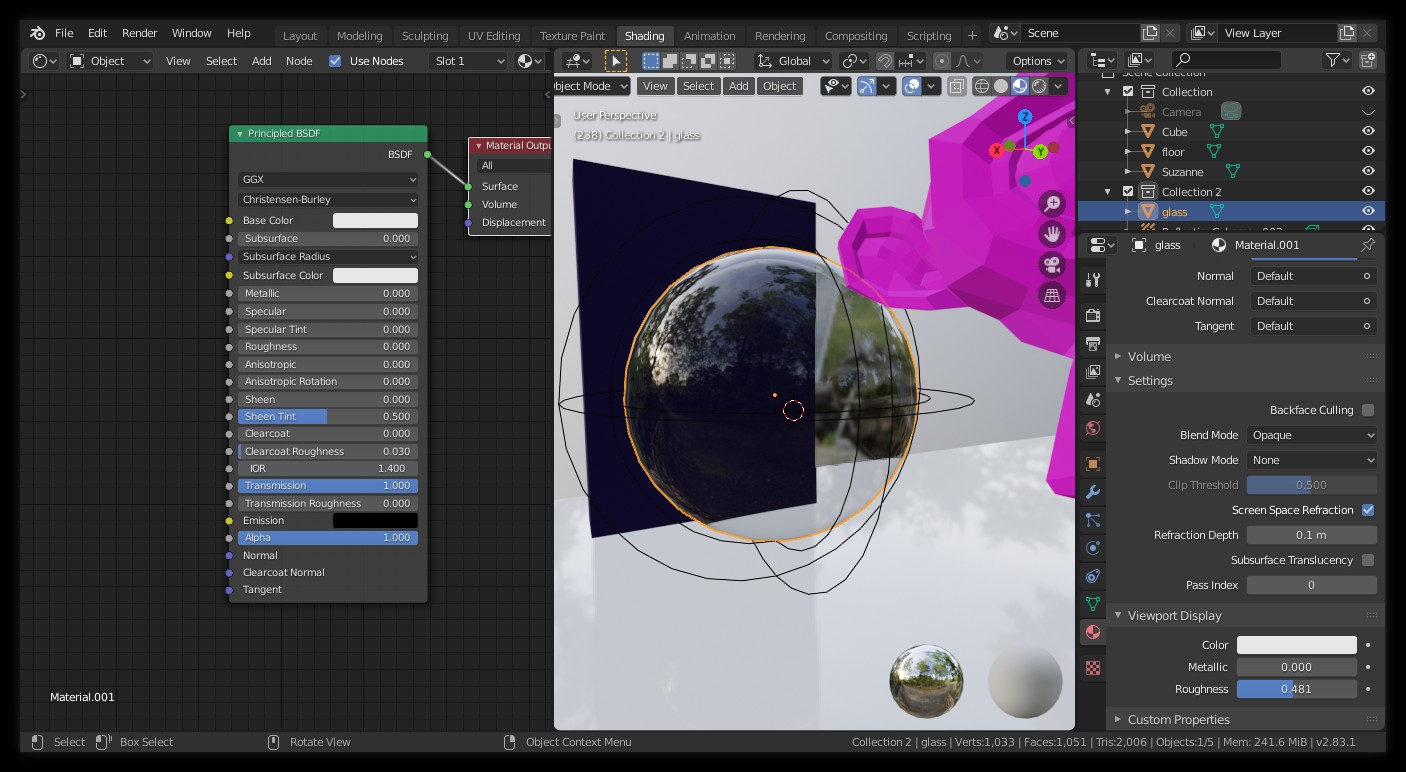Switch to the Sculpting workspace tab
Screen dimensions: 1406x772
point(425,35)
